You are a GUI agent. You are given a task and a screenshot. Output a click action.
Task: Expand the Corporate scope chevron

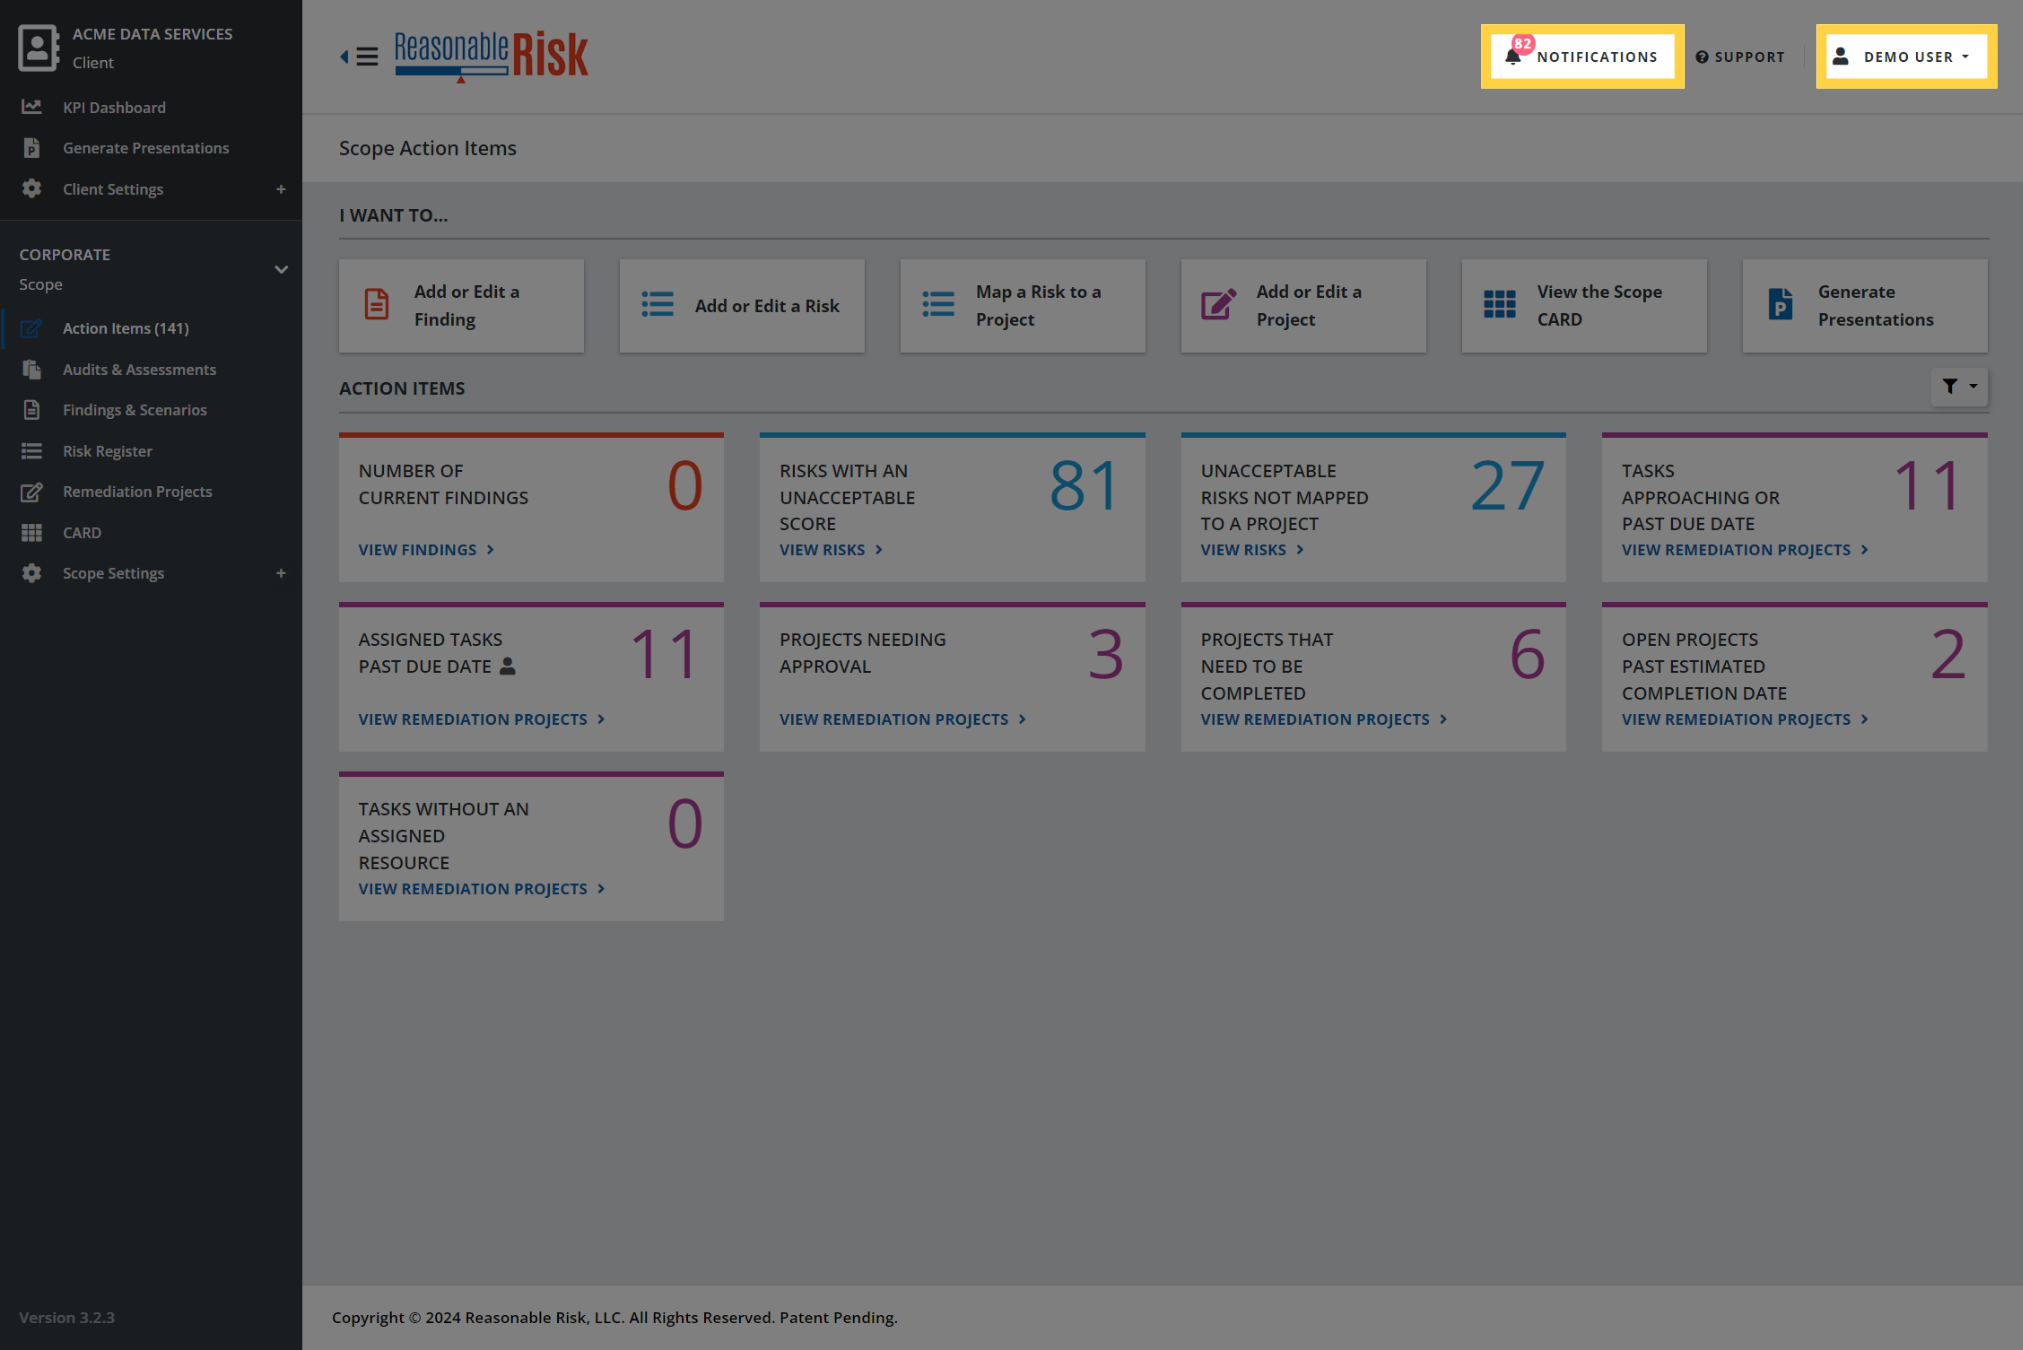click(281, 269)
